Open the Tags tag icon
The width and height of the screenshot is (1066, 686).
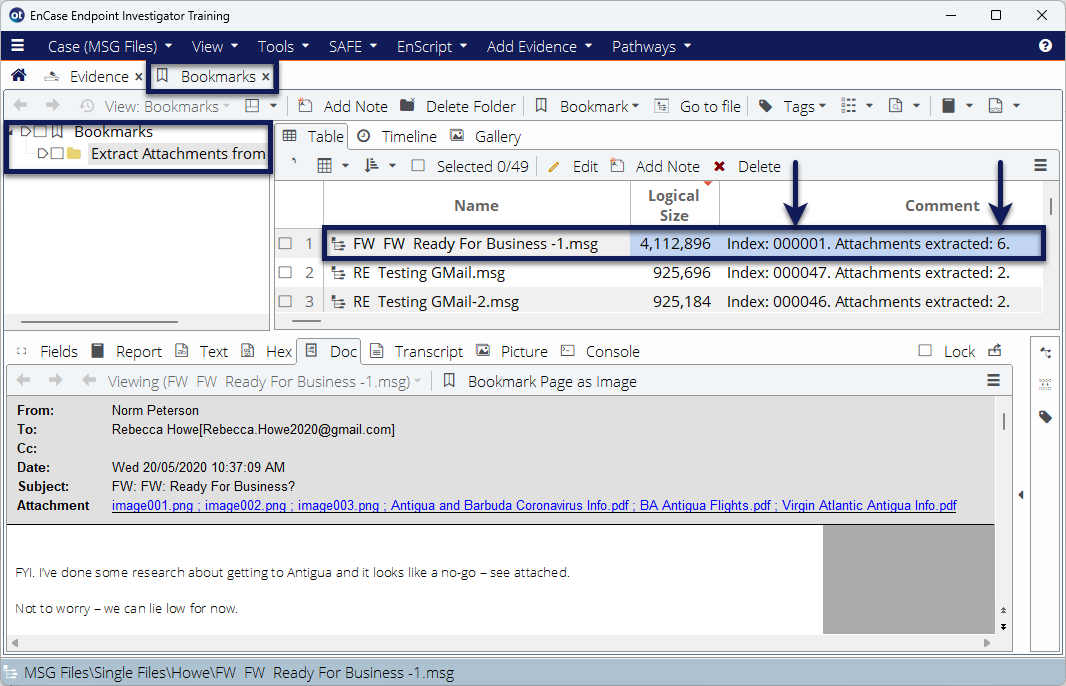tap(766, 106)
